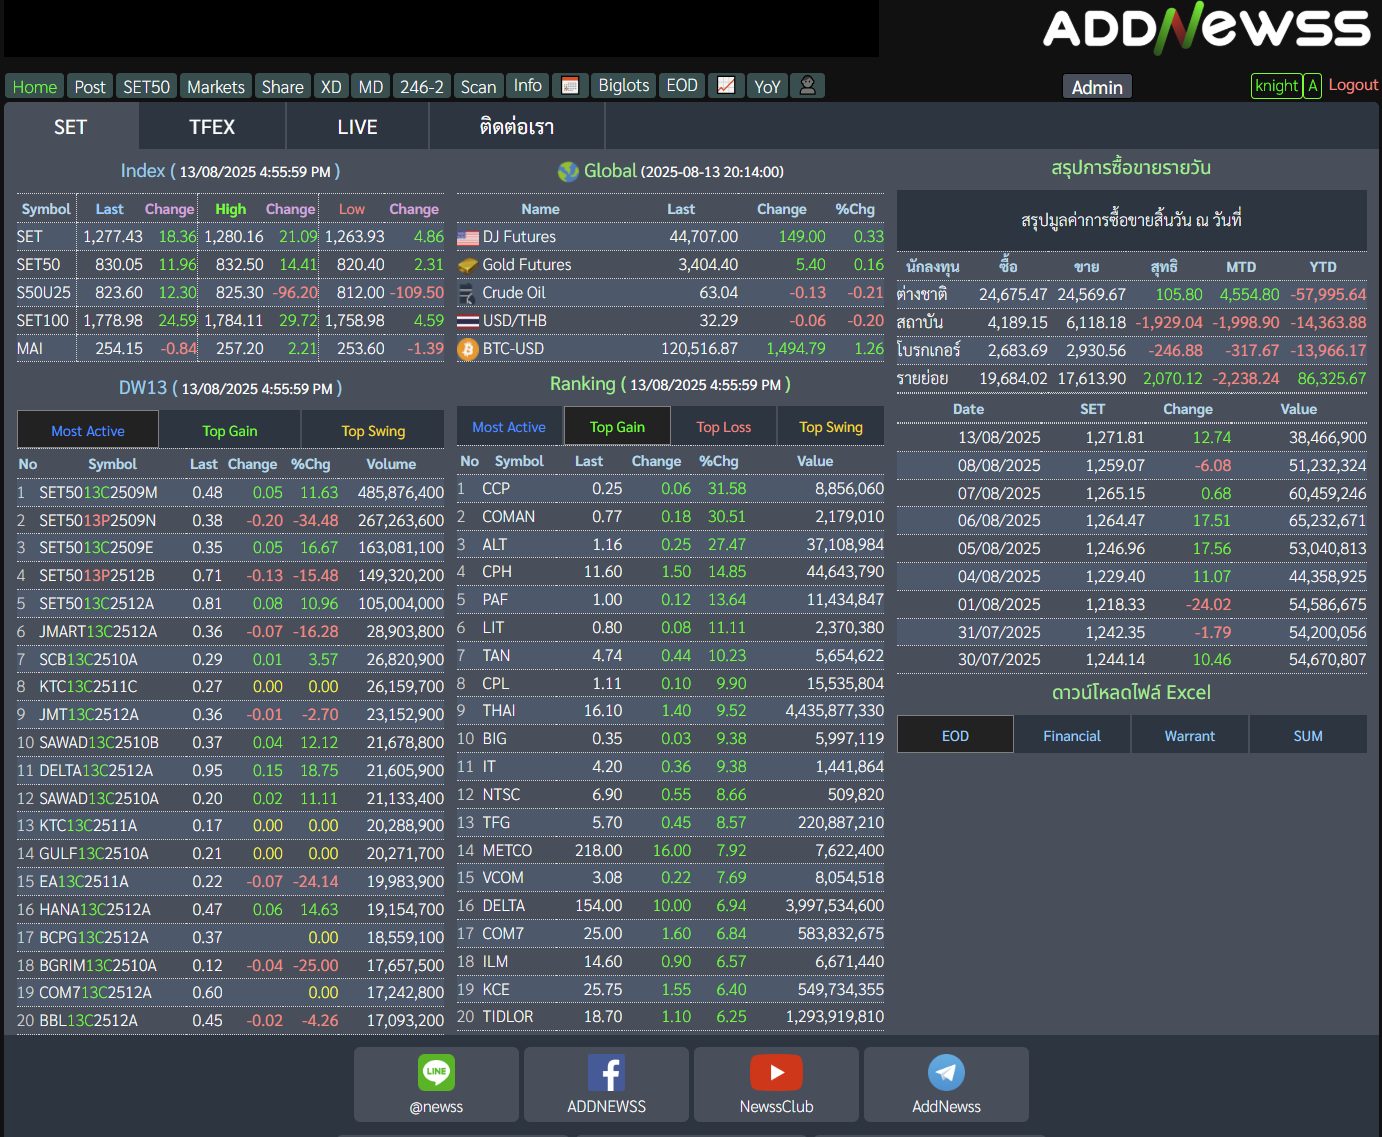Open the MD menu item
1382x1137 pixels.
tap(371, 87)
